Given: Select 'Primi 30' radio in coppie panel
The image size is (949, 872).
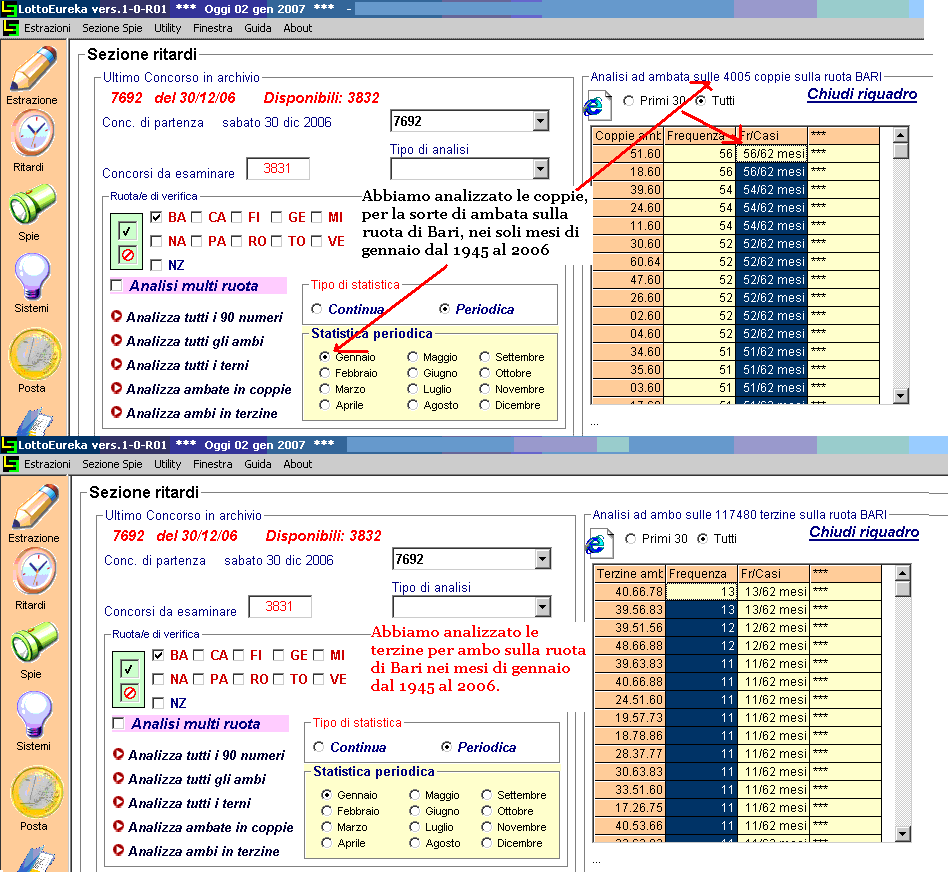Looking at the screenshot, I should [629, 100].
